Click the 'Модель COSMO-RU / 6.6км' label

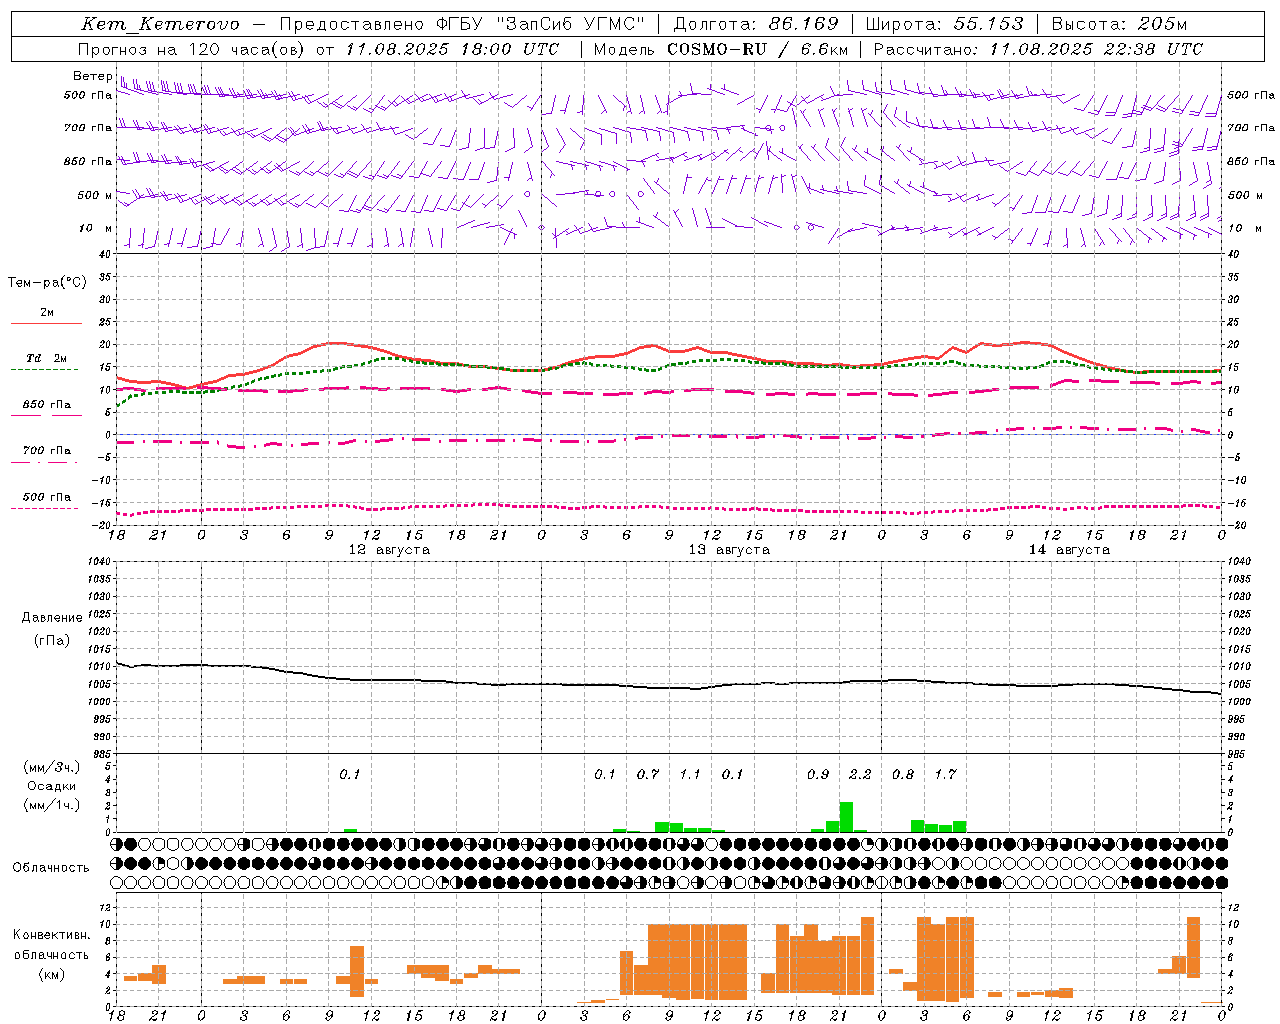point(720,49)
